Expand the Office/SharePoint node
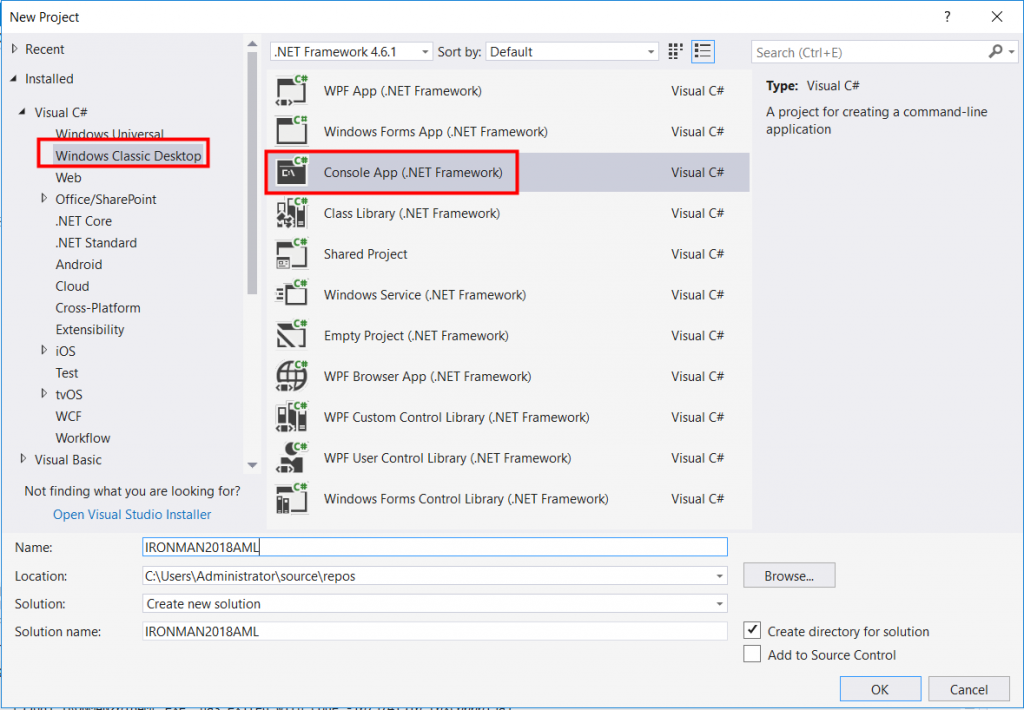 [x=44, y=198]
